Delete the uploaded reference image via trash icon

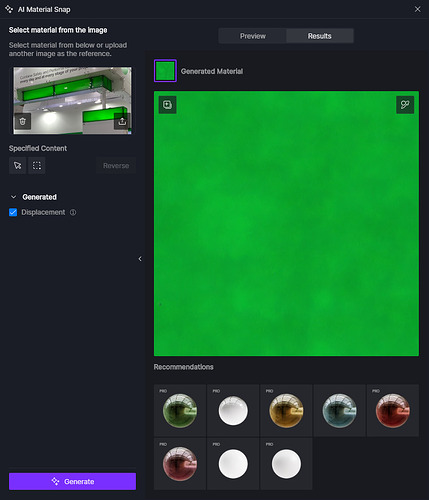[22, 121]
